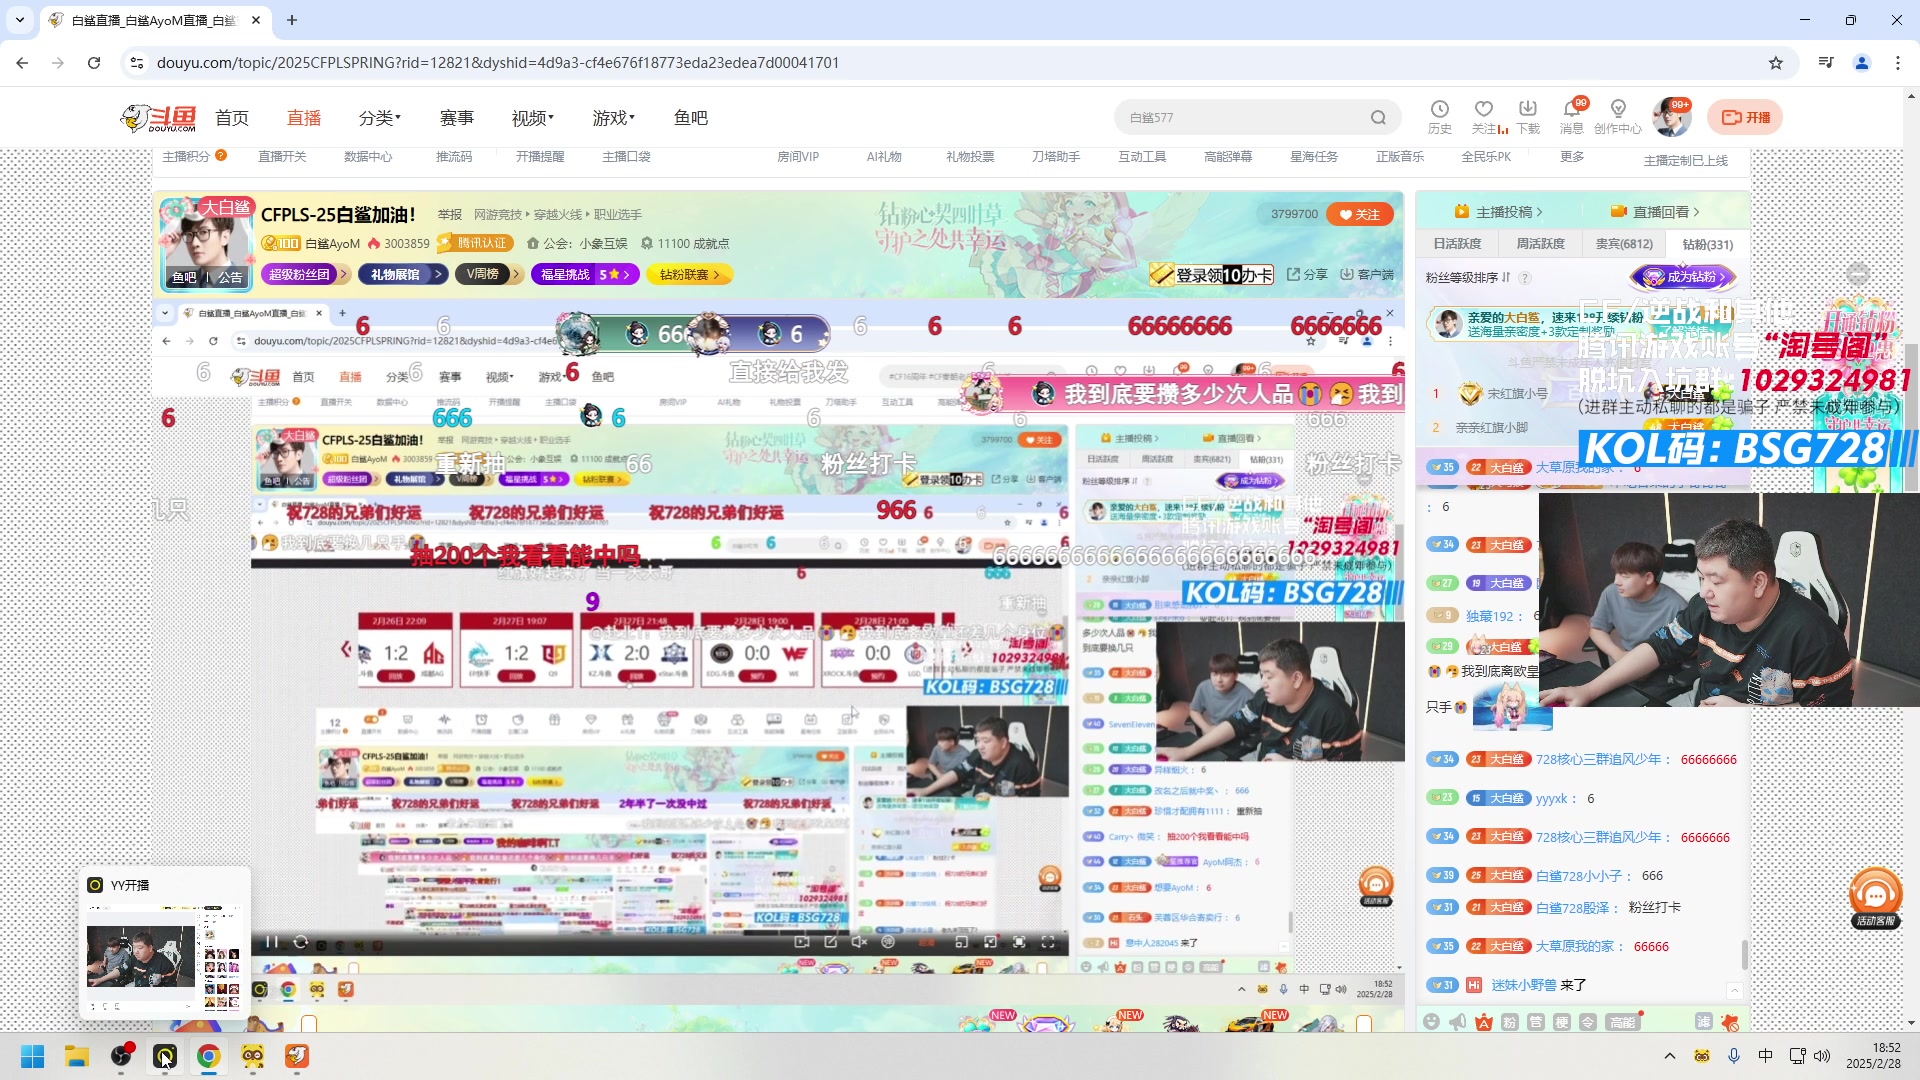Click the search magnifier icon
Screen dimensions: 1920x1080
(1378, 118)
